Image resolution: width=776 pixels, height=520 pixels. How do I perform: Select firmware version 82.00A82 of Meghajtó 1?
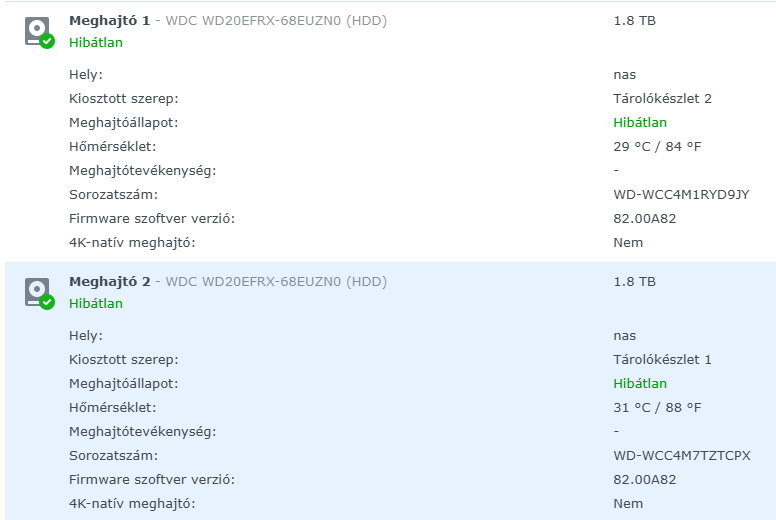pos(644,218)
